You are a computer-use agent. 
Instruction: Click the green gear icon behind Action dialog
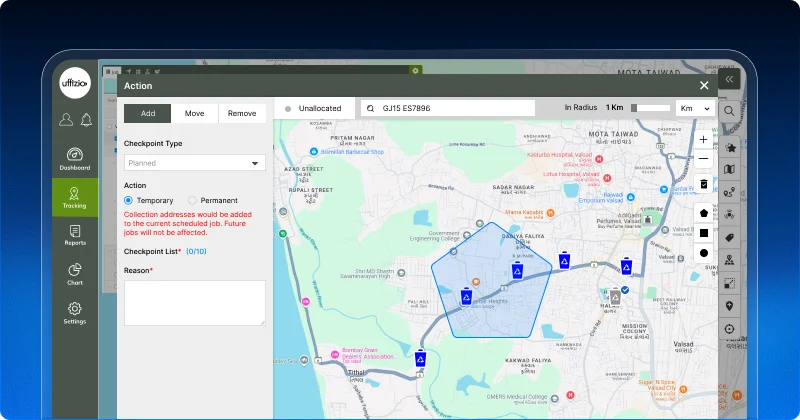click(x=415, y=70)
